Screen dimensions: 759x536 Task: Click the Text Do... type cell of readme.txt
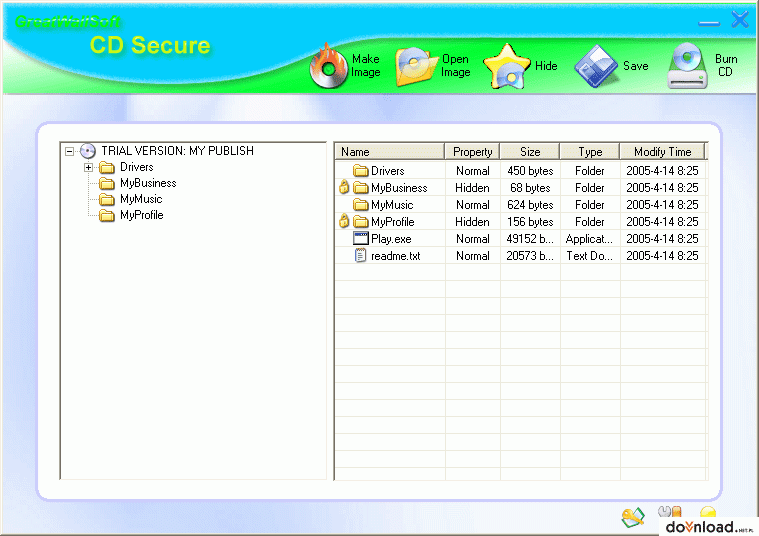pos(590,255)
